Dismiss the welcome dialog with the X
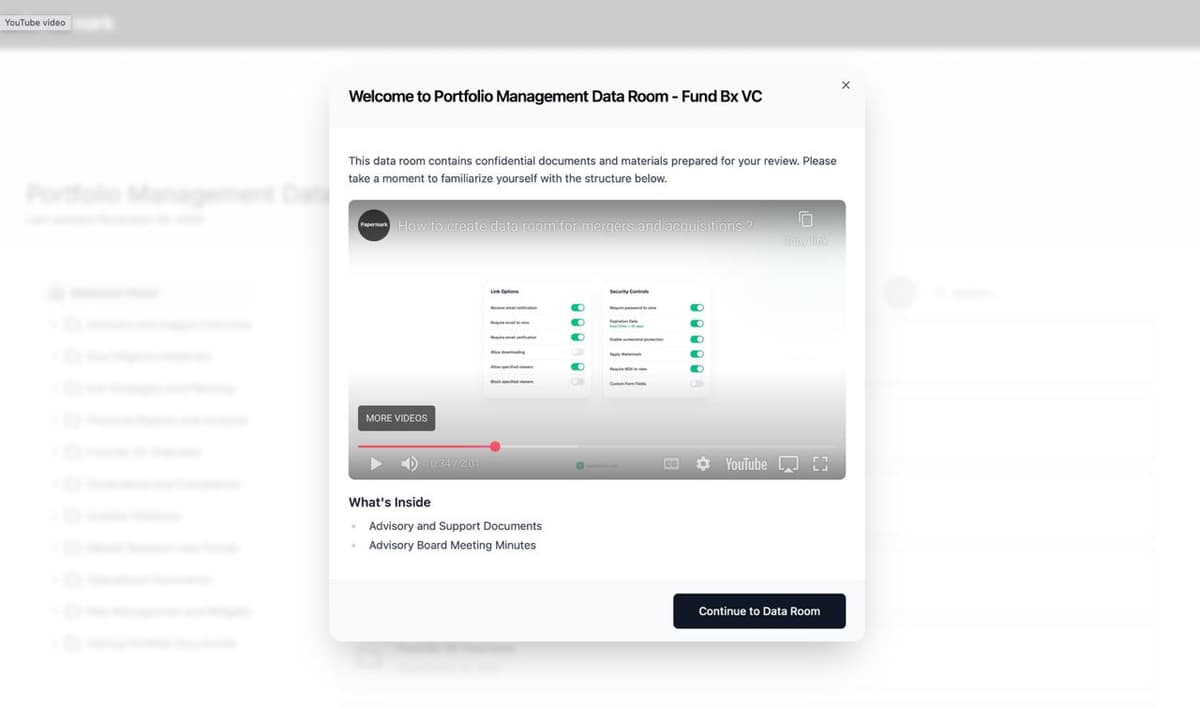 845,85
